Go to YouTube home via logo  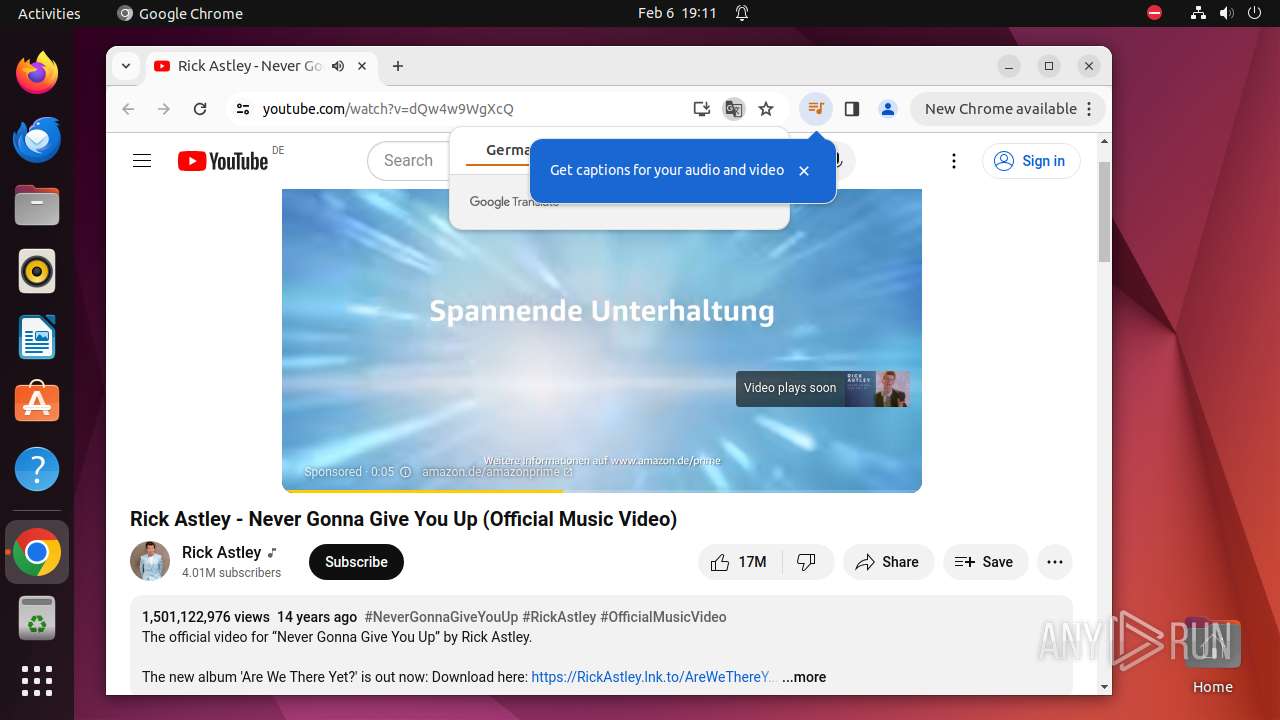click(x=223, y=161)
